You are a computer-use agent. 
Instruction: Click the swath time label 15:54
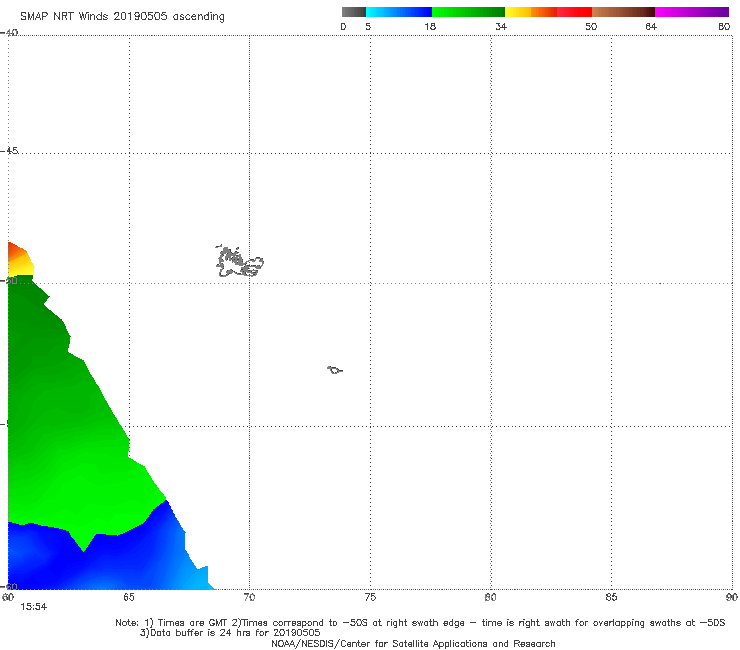pyautogui.click(x=34, y=607)
